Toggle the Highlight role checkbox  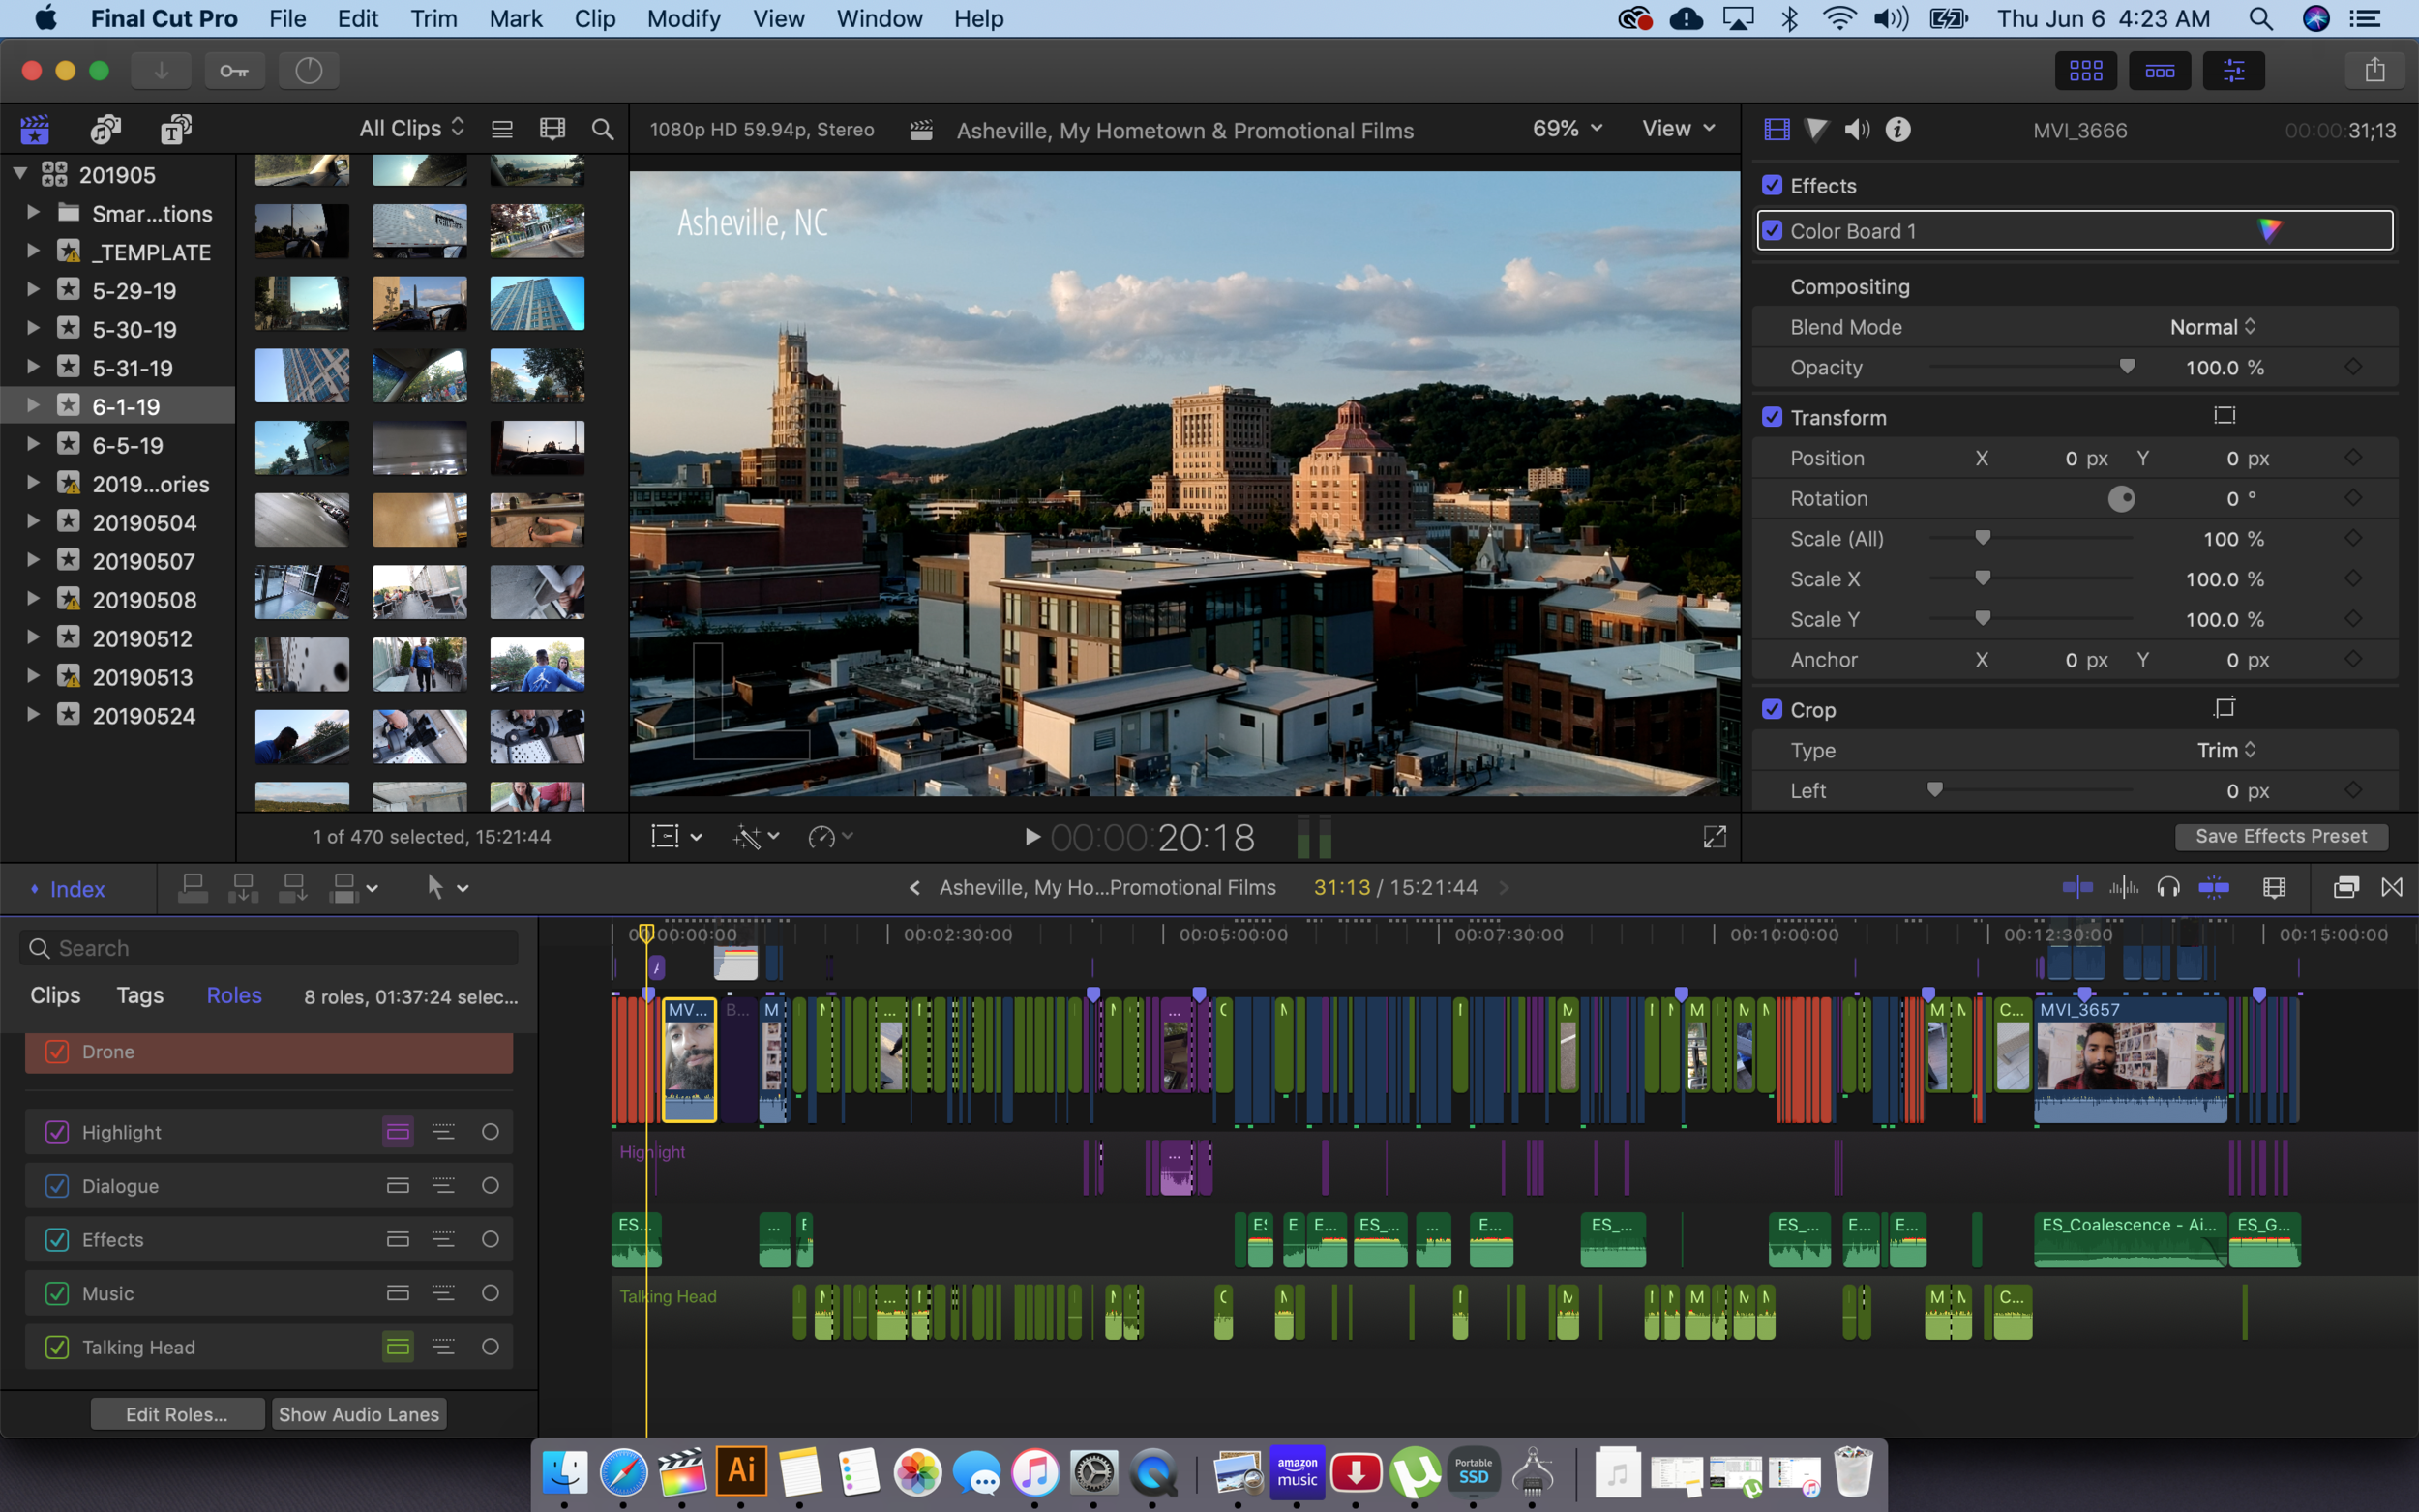(57, 1132)
